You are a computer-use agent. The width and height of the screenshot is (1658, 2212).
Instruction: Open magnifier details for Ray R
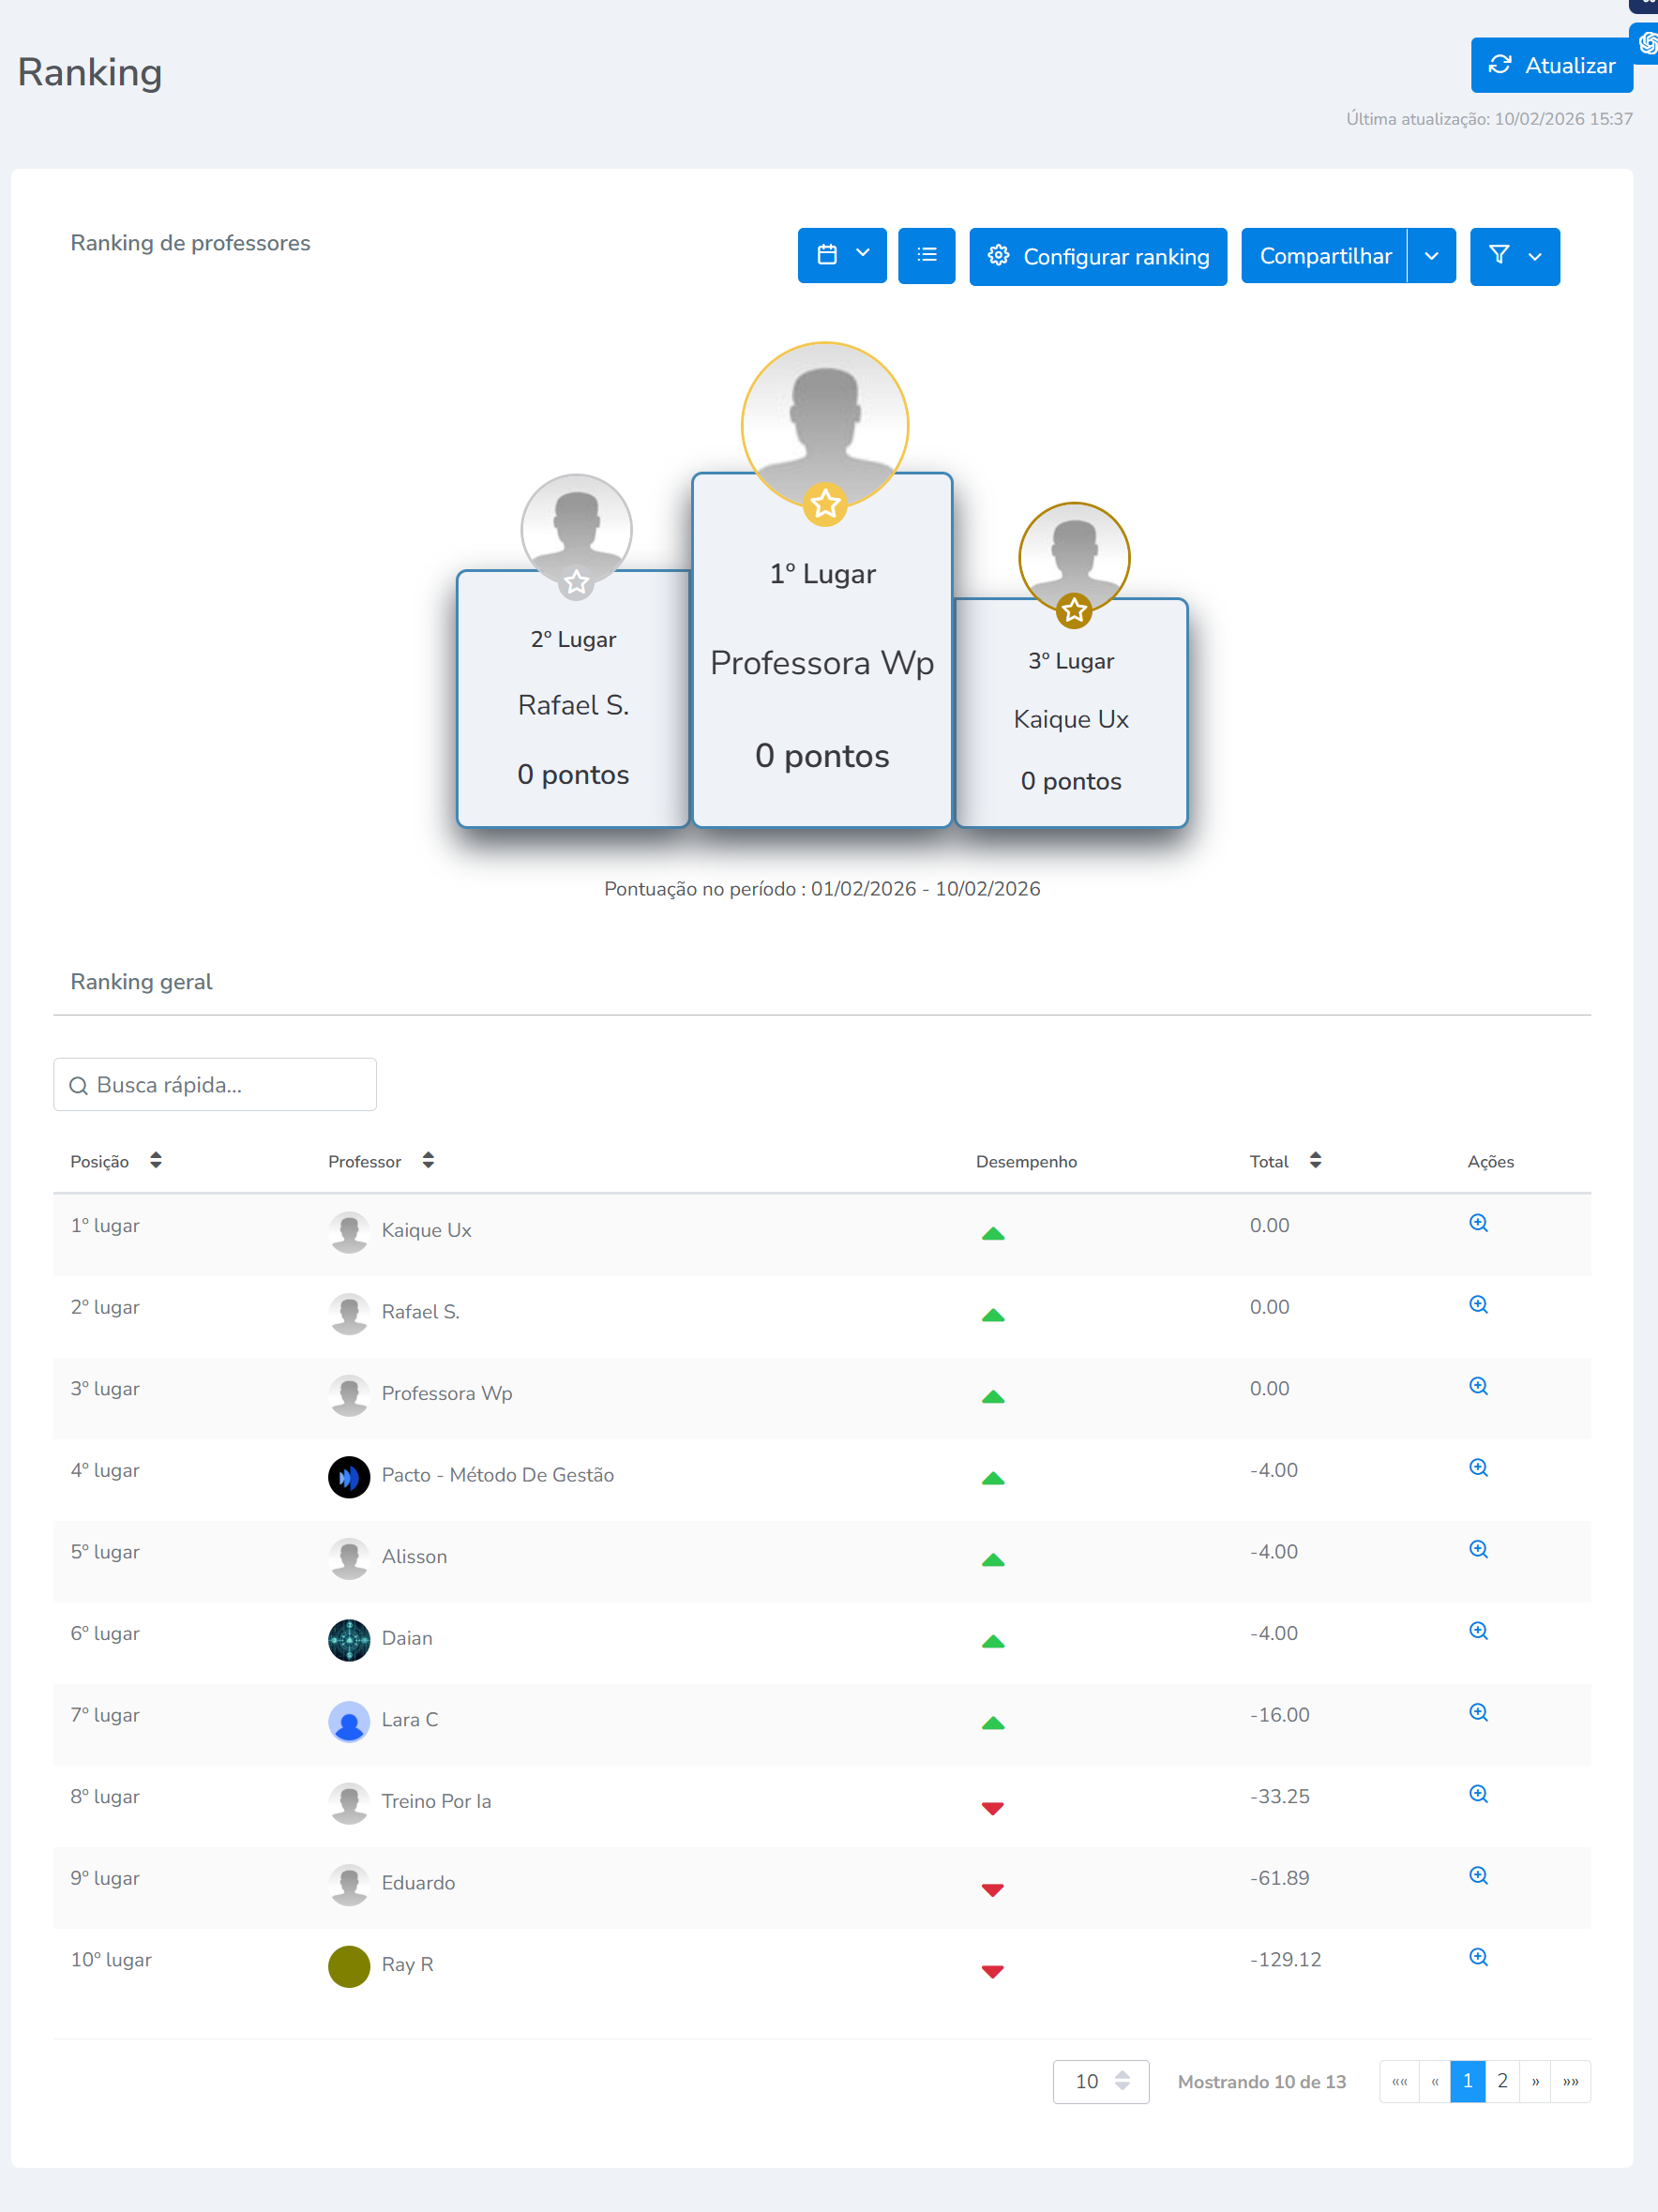tap(1478, 1957)
